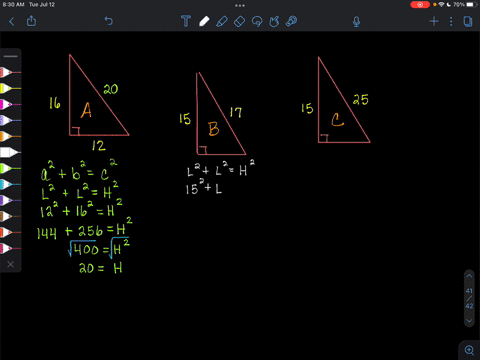Collapse pen palette with top handle
This screenshot has width=480, height=360.
[11, 56]
